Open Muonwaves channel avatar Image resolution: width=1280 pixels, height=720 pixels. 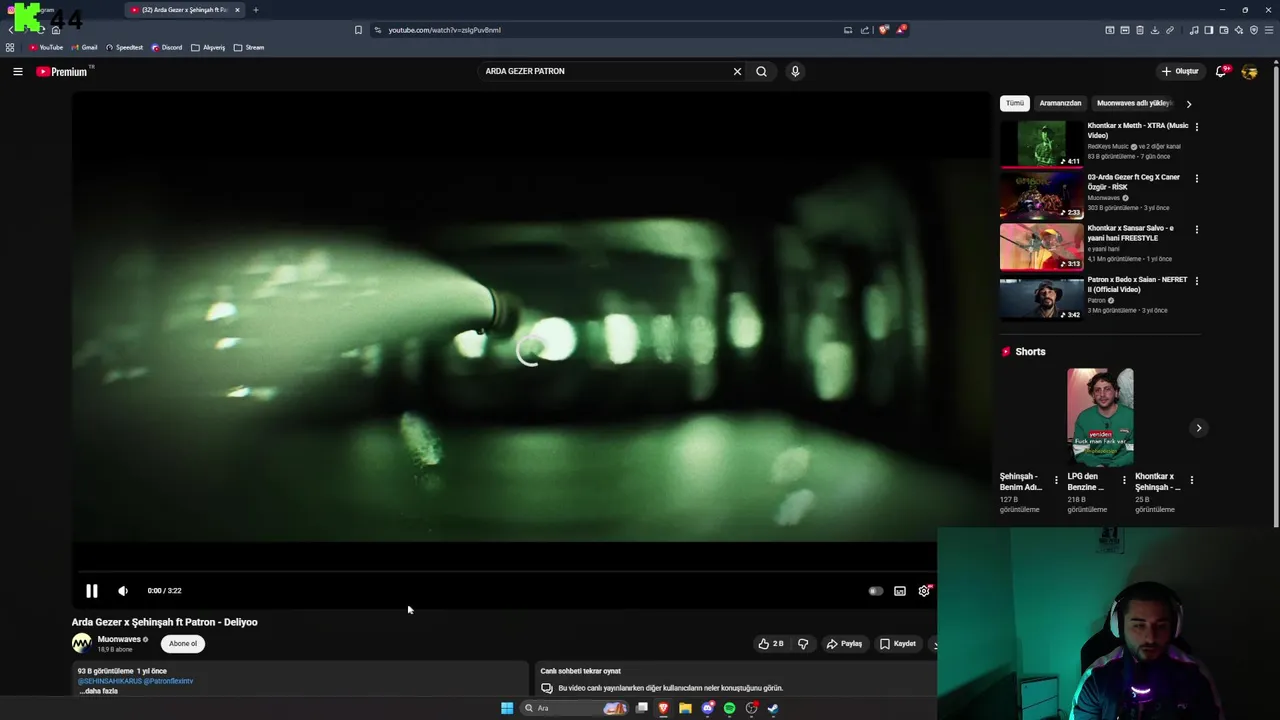click(x=82, y=643)
